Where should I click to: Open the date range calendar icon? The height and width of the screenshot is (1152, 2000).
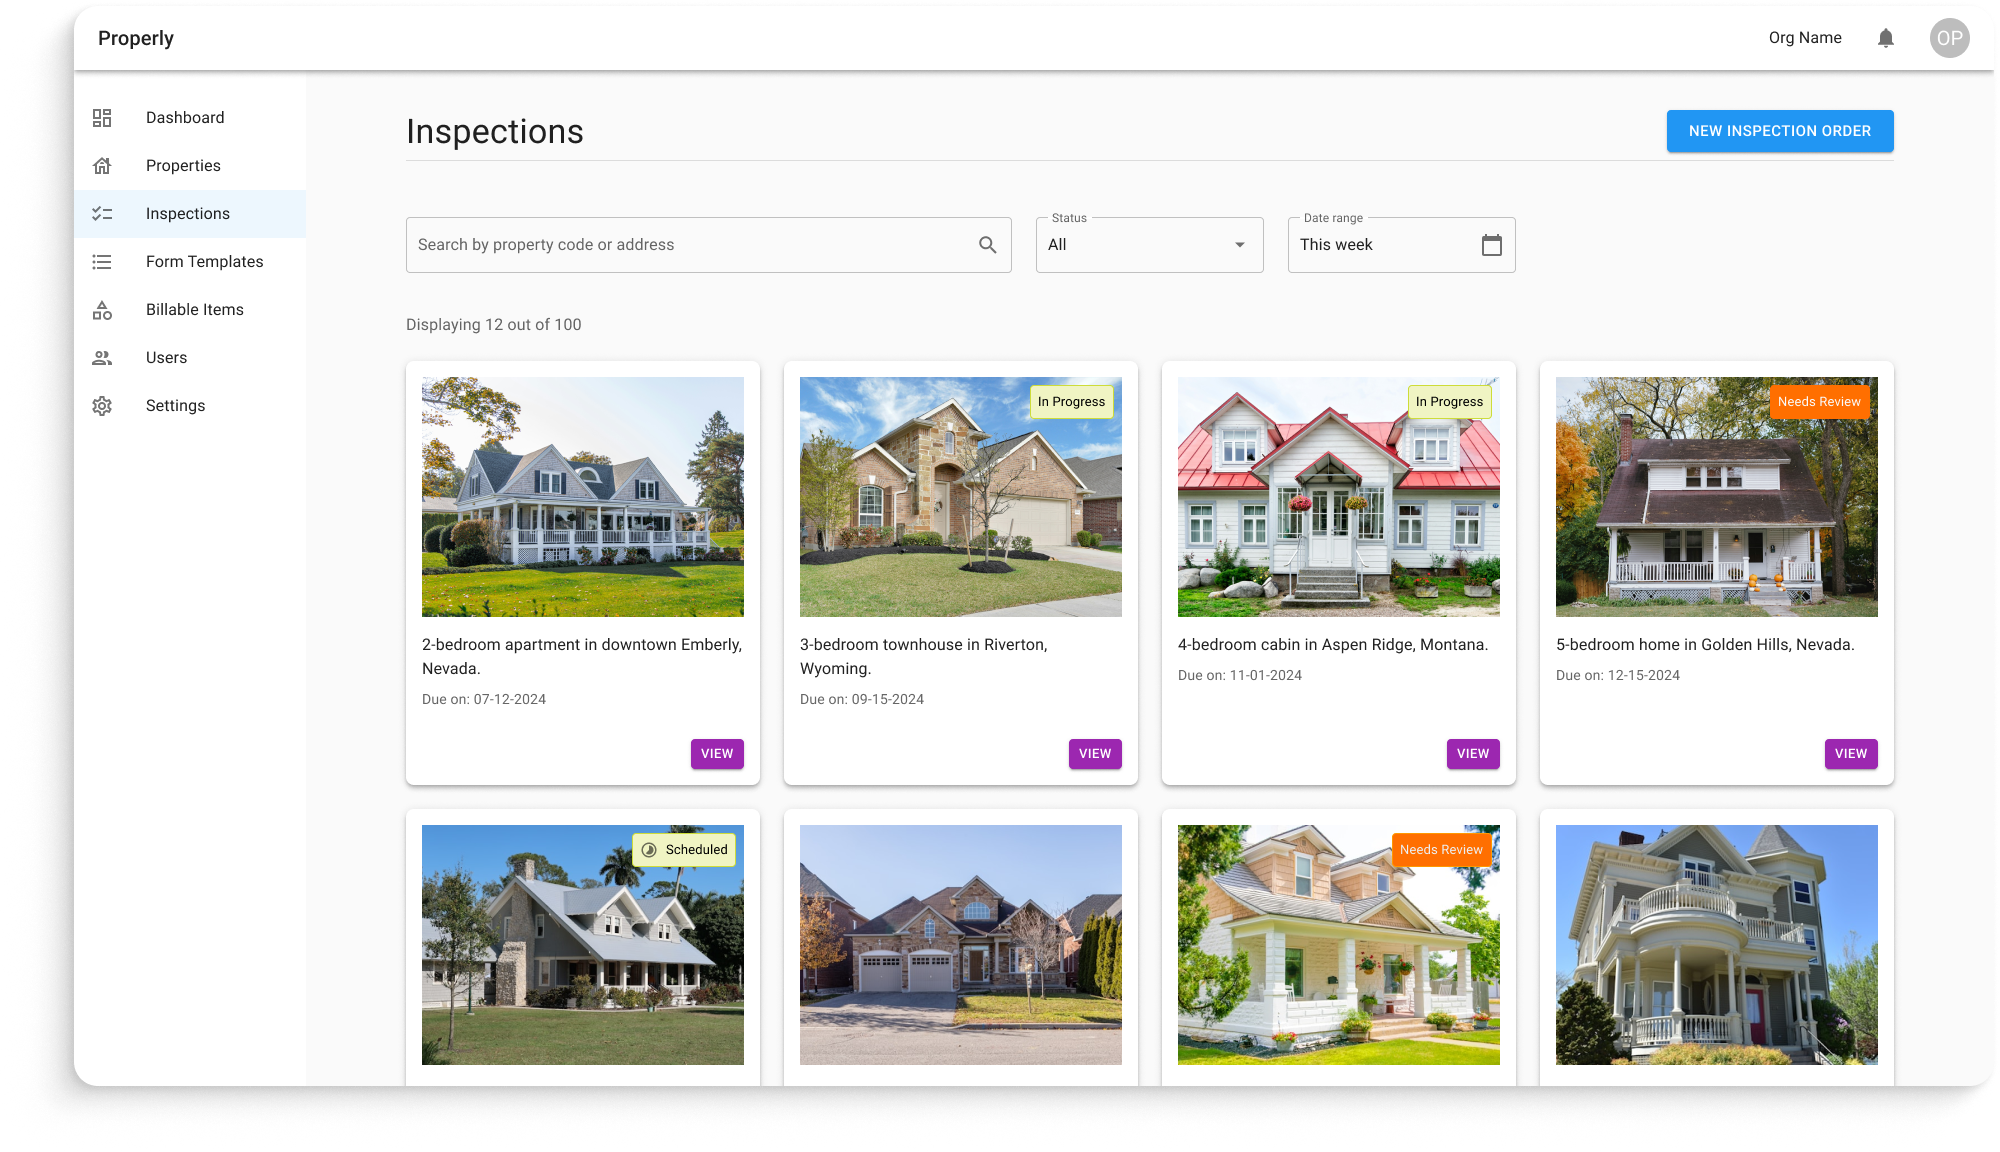1492,245
